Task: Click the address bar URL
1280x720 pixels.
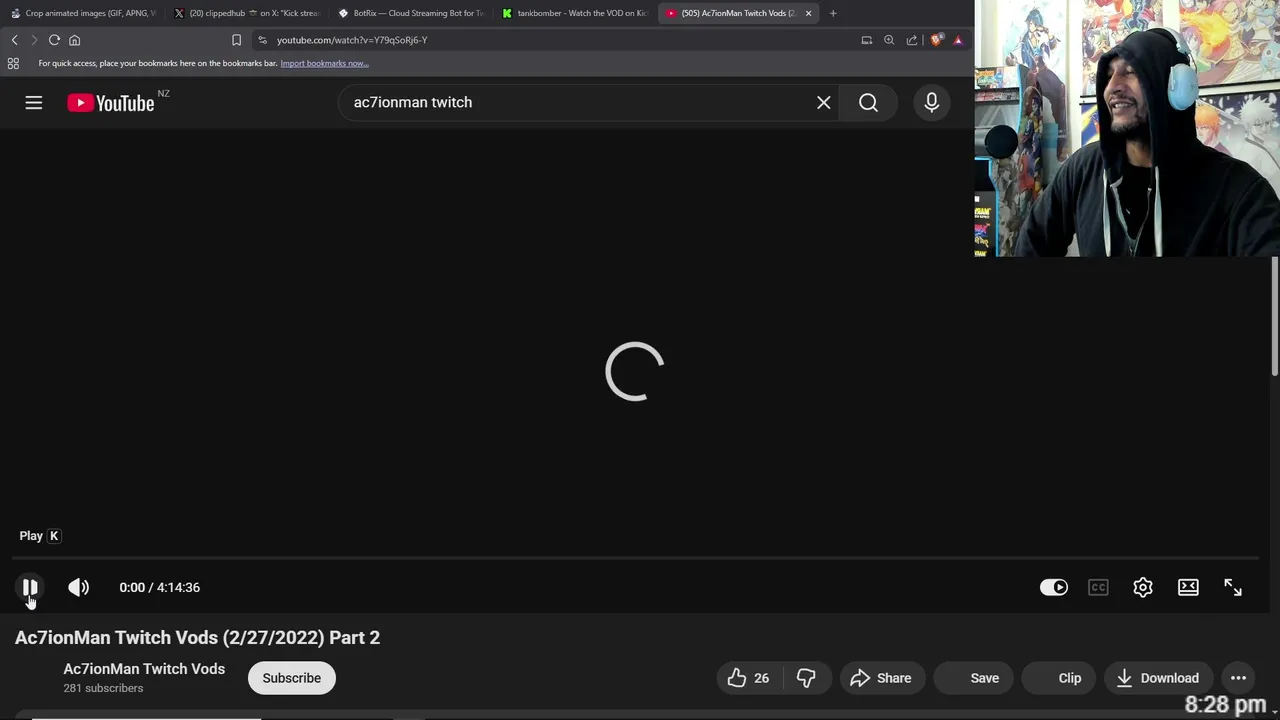Action: [x=352, y=40]
